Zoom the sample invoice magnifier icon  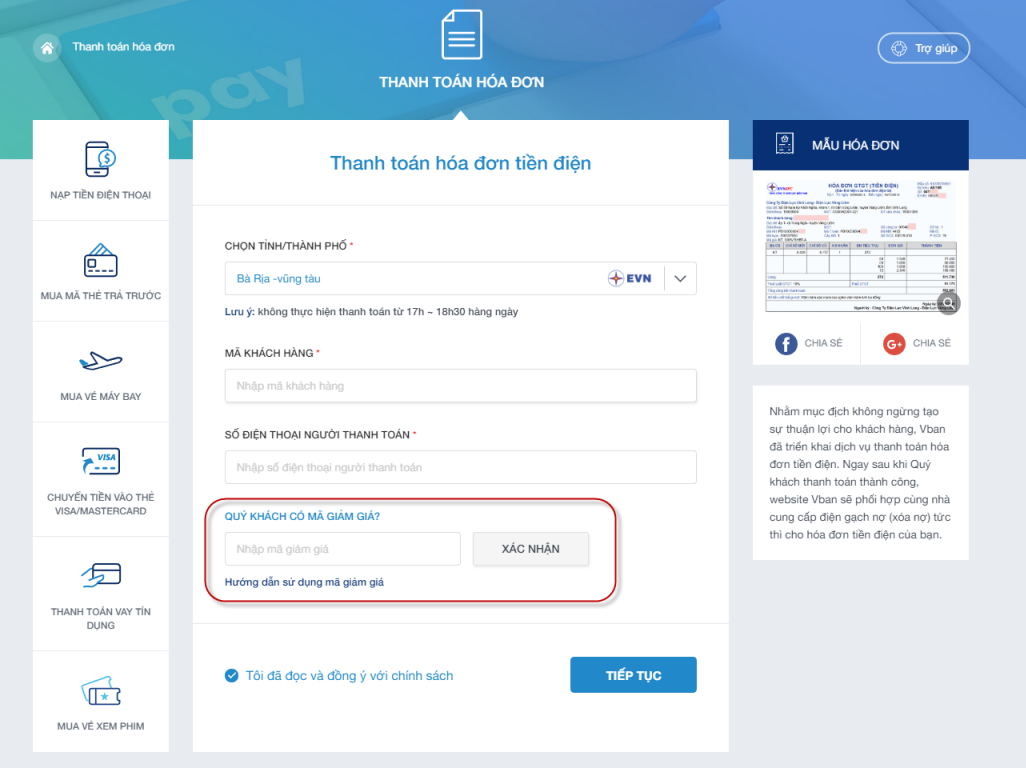(x=948, y=303)
